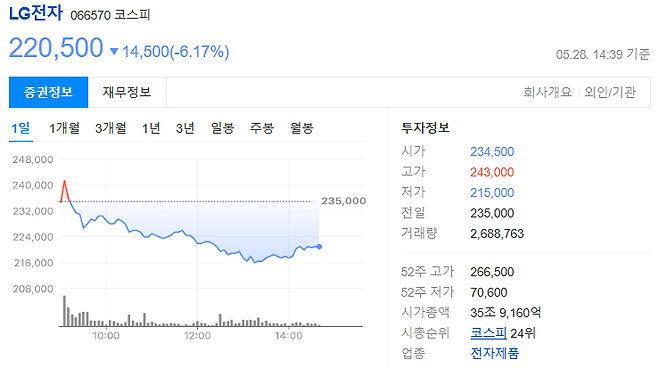Switch to the 재무정보 tab
The height and width of the screenshot is (368, 658).
pos(127,92)
